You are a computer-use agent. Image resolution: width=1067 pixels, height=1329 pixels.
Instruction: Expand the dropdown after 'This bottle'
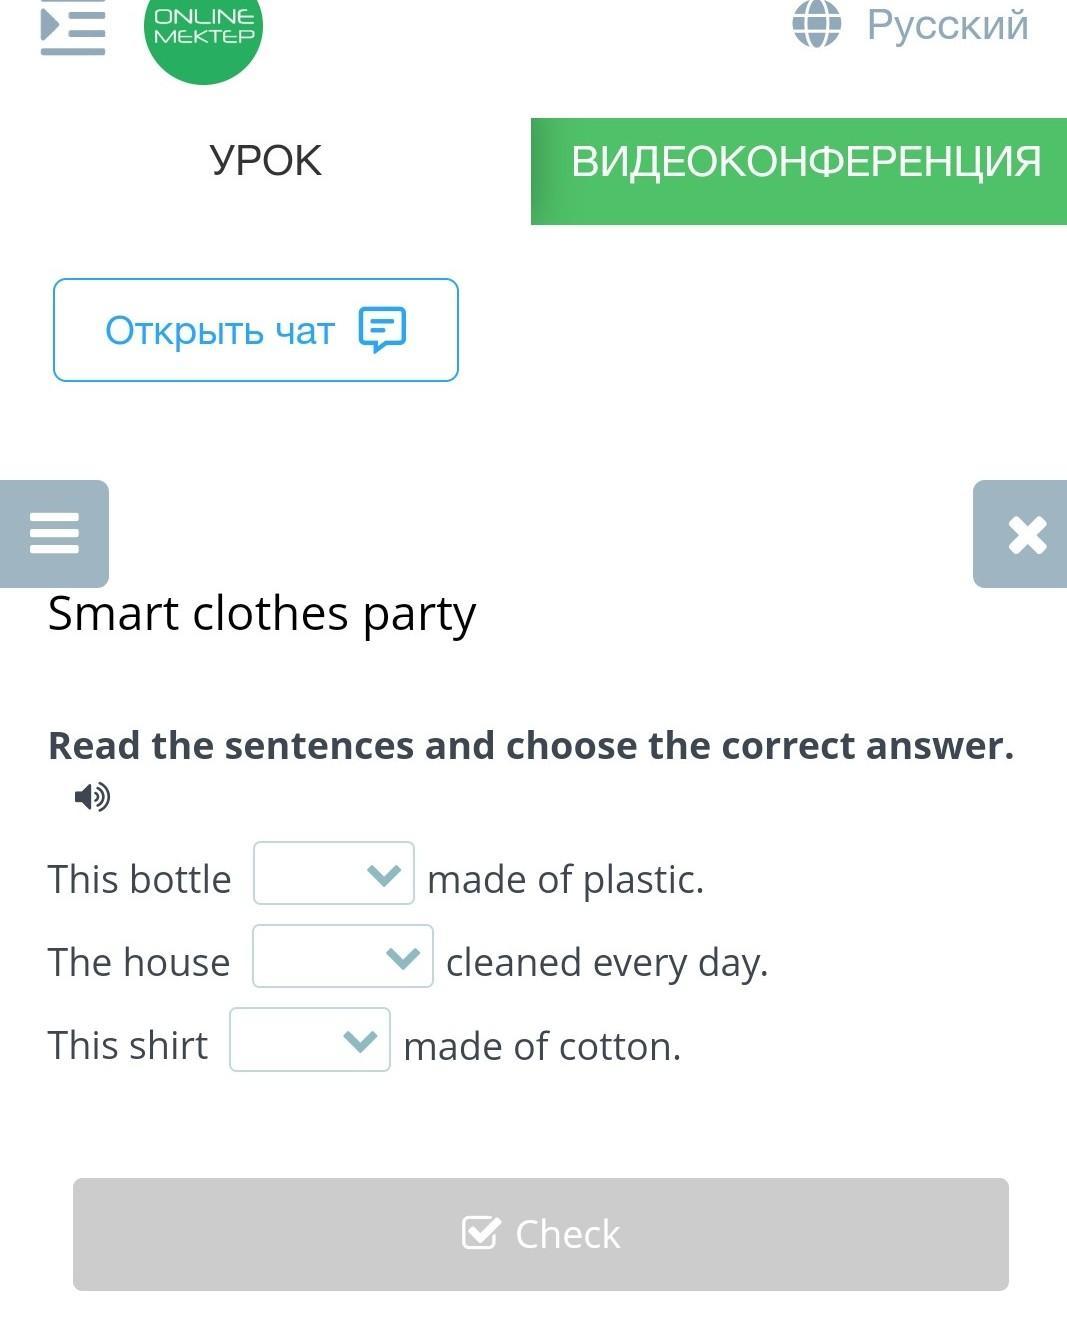334,873
